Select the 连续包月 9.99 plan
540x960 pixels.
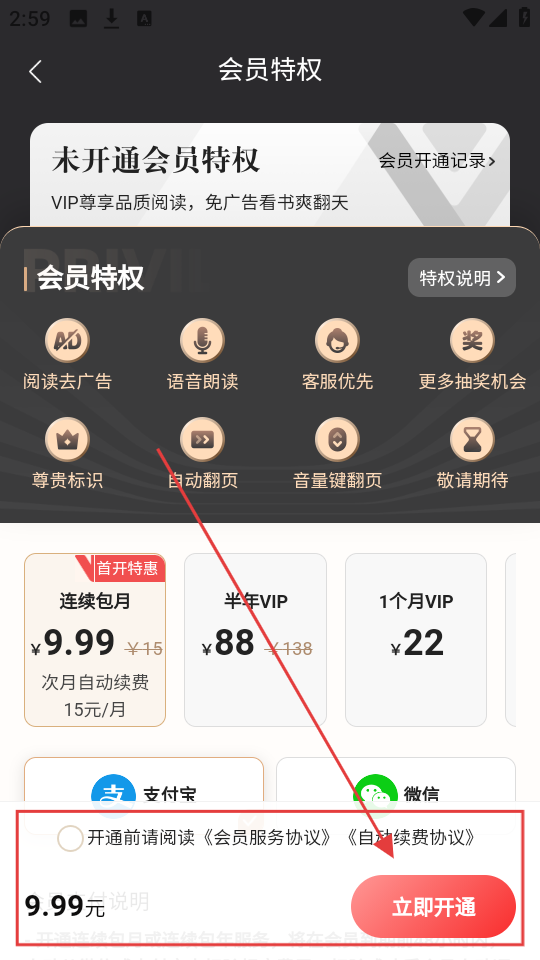(x=95, y=640)
